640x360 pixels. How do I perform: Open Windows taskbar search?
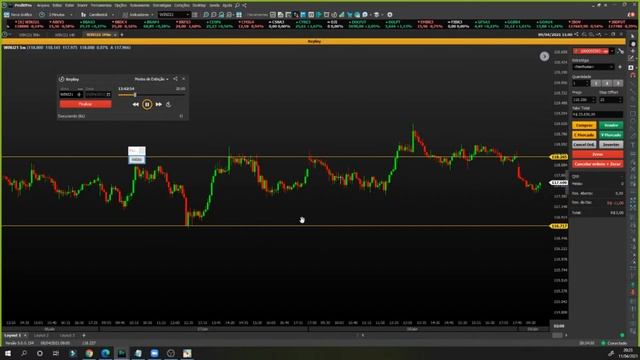(x=24, y=353)
